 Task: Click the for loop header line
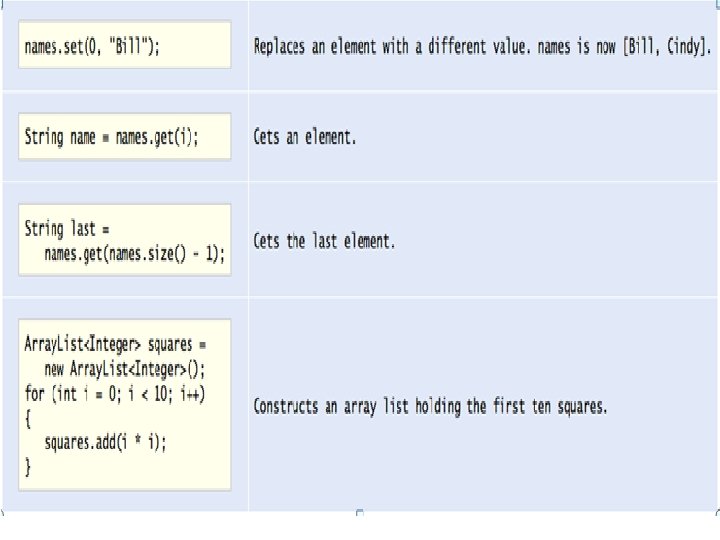[115, 393]
